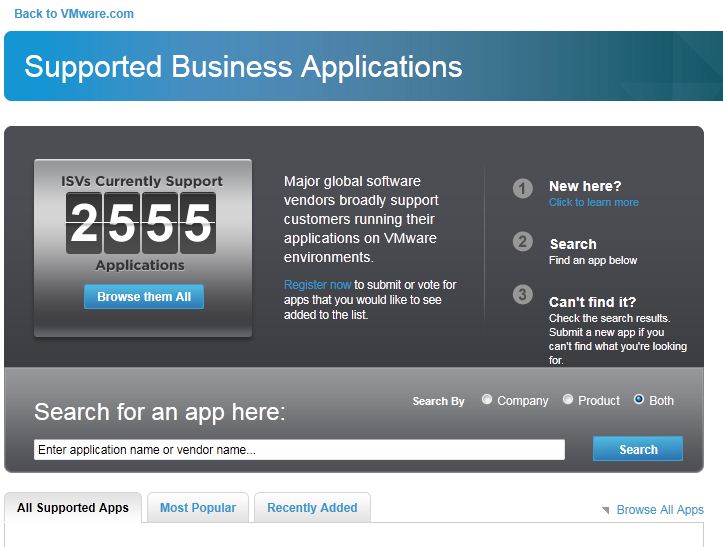Switch to the Recently Added tab
This screenshot has height=547, width=723.
point(312,508)
